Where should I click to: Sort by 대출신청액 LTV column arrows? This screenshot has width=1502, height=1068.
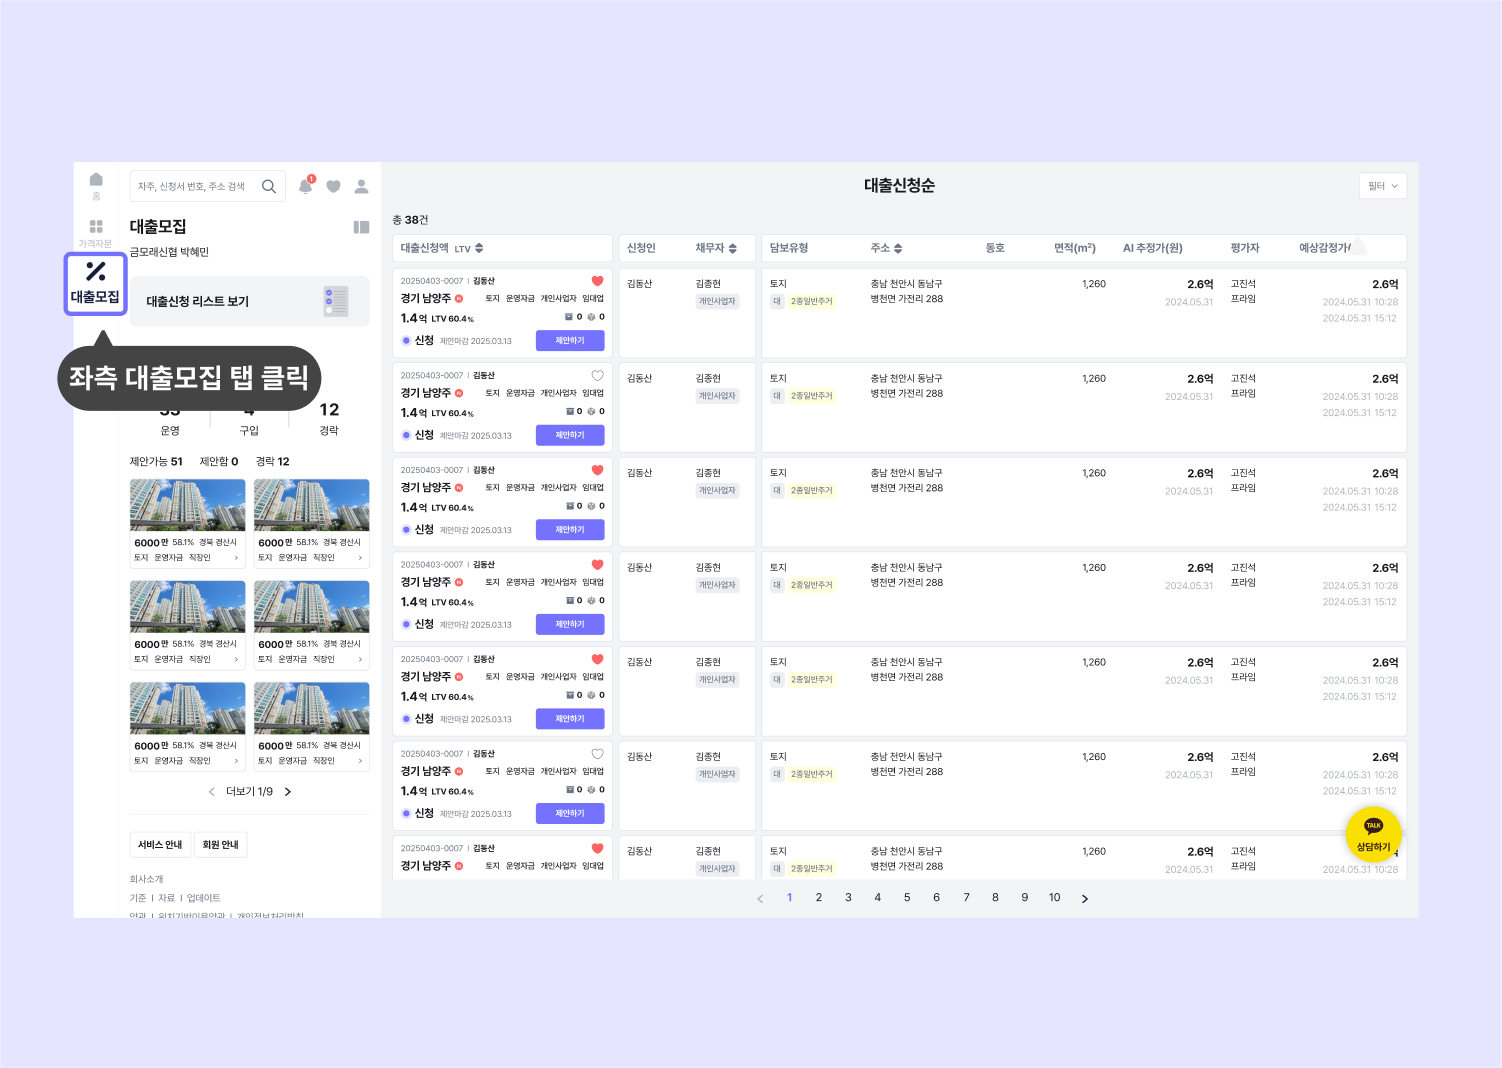click(x=479, y=248)
